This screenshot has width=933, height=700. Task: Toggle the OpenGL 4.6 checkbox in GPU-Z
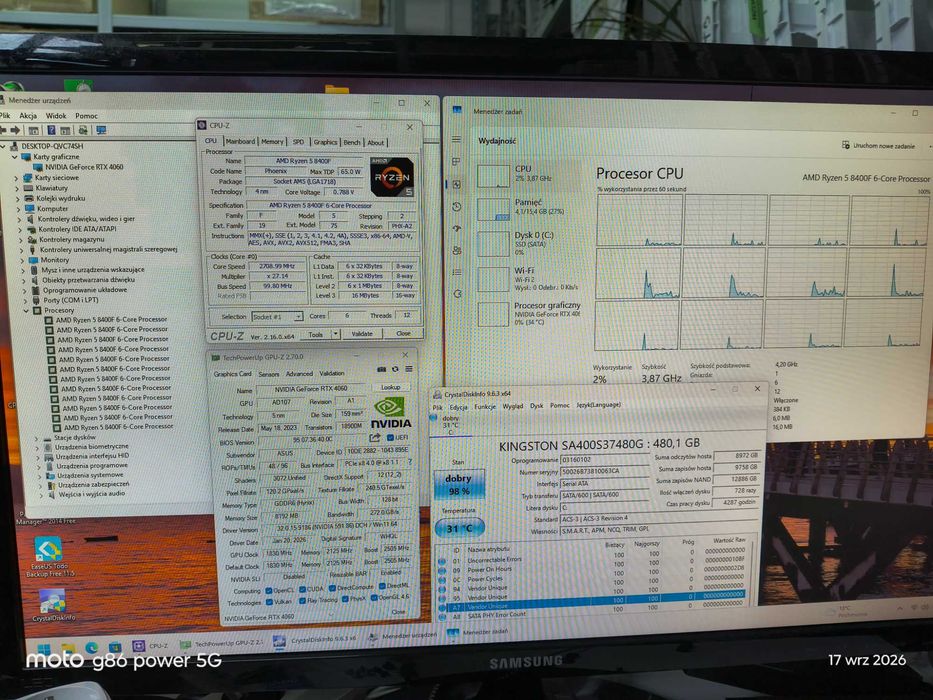[374, 598]
